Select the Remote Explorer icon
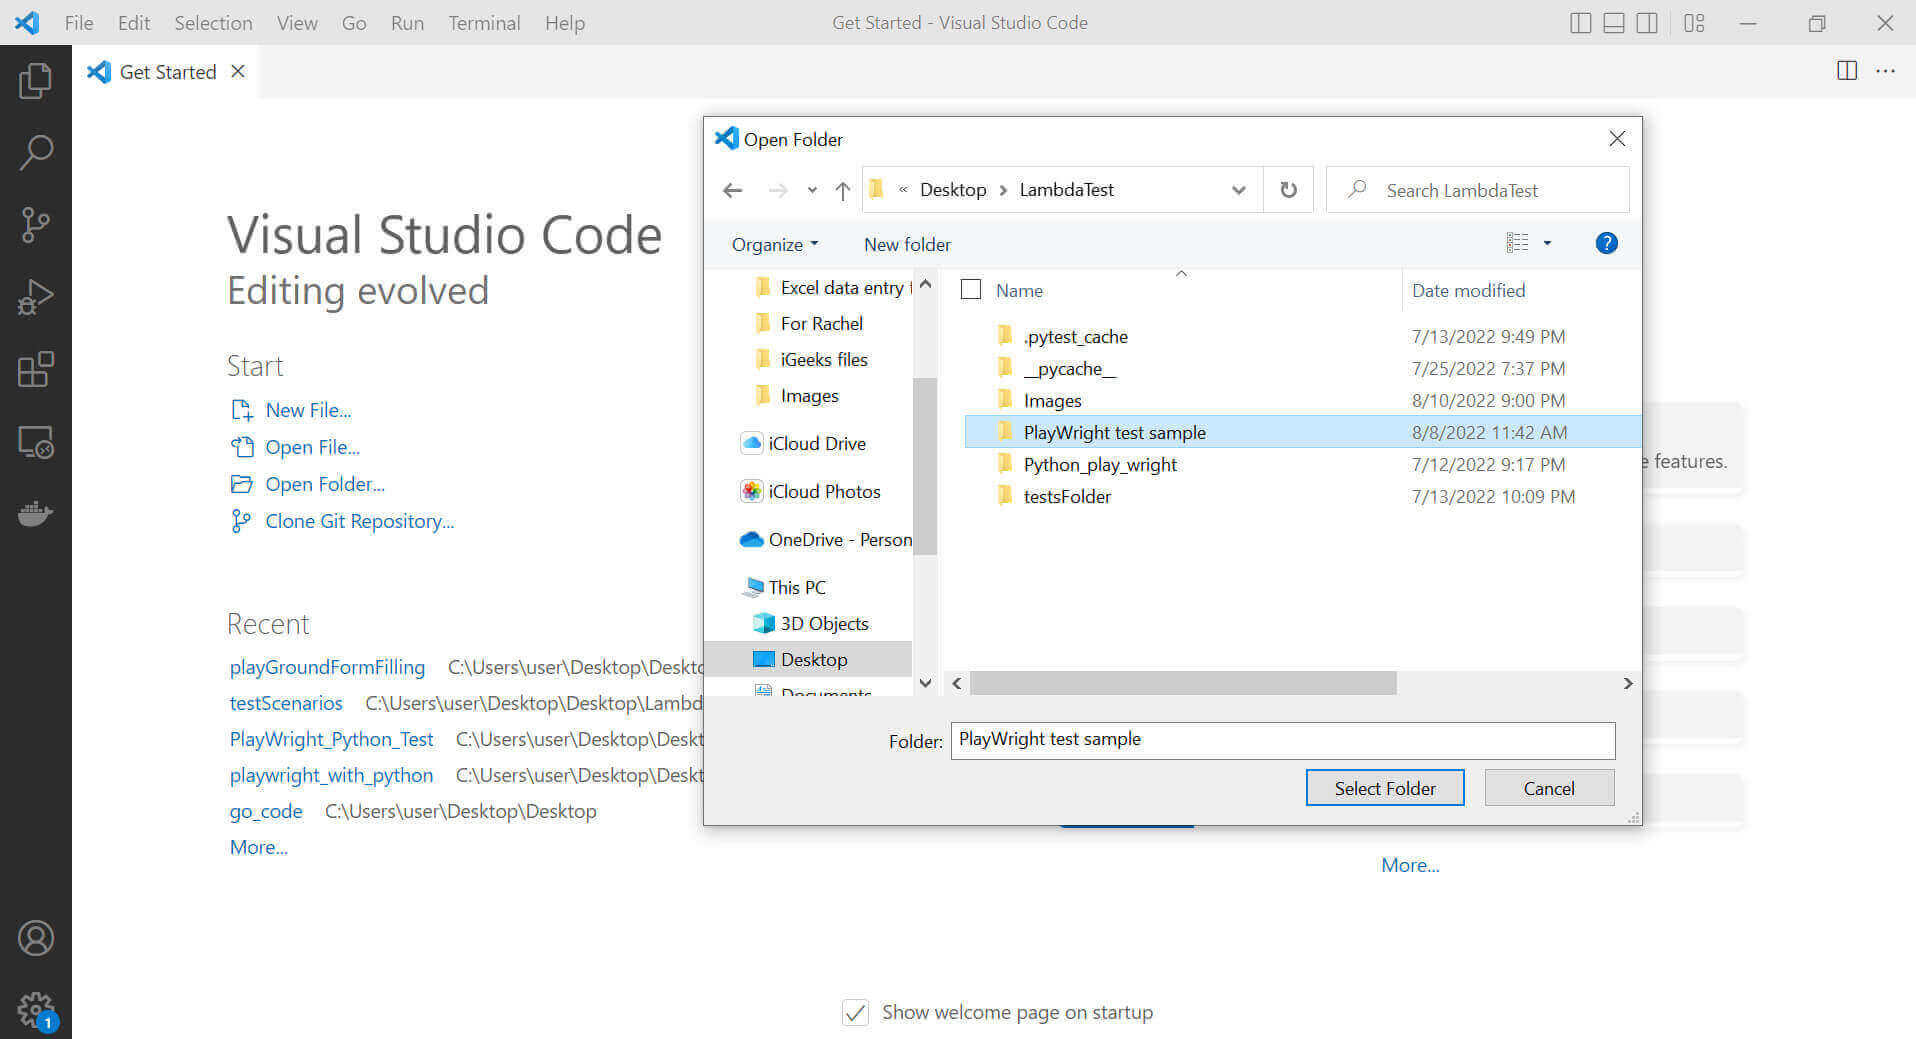This screenshot has height=1039, width=1916. click(x=36, y=441)
